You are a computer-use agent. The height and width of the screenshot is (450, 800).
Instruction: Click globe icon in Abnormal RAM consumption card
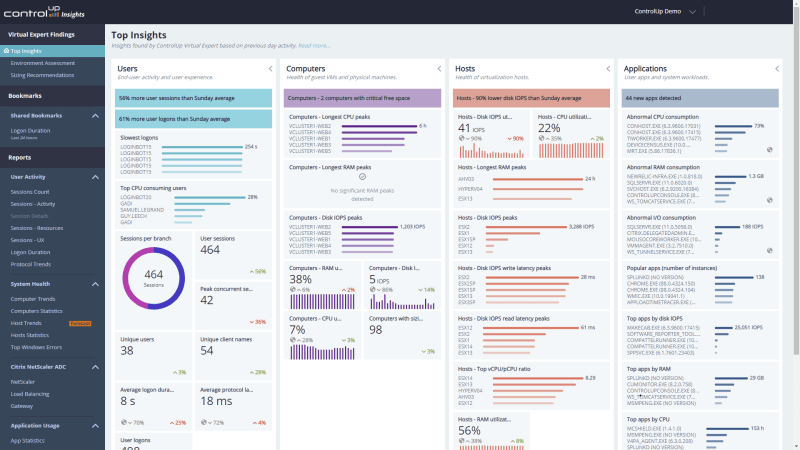pos(769,200)
